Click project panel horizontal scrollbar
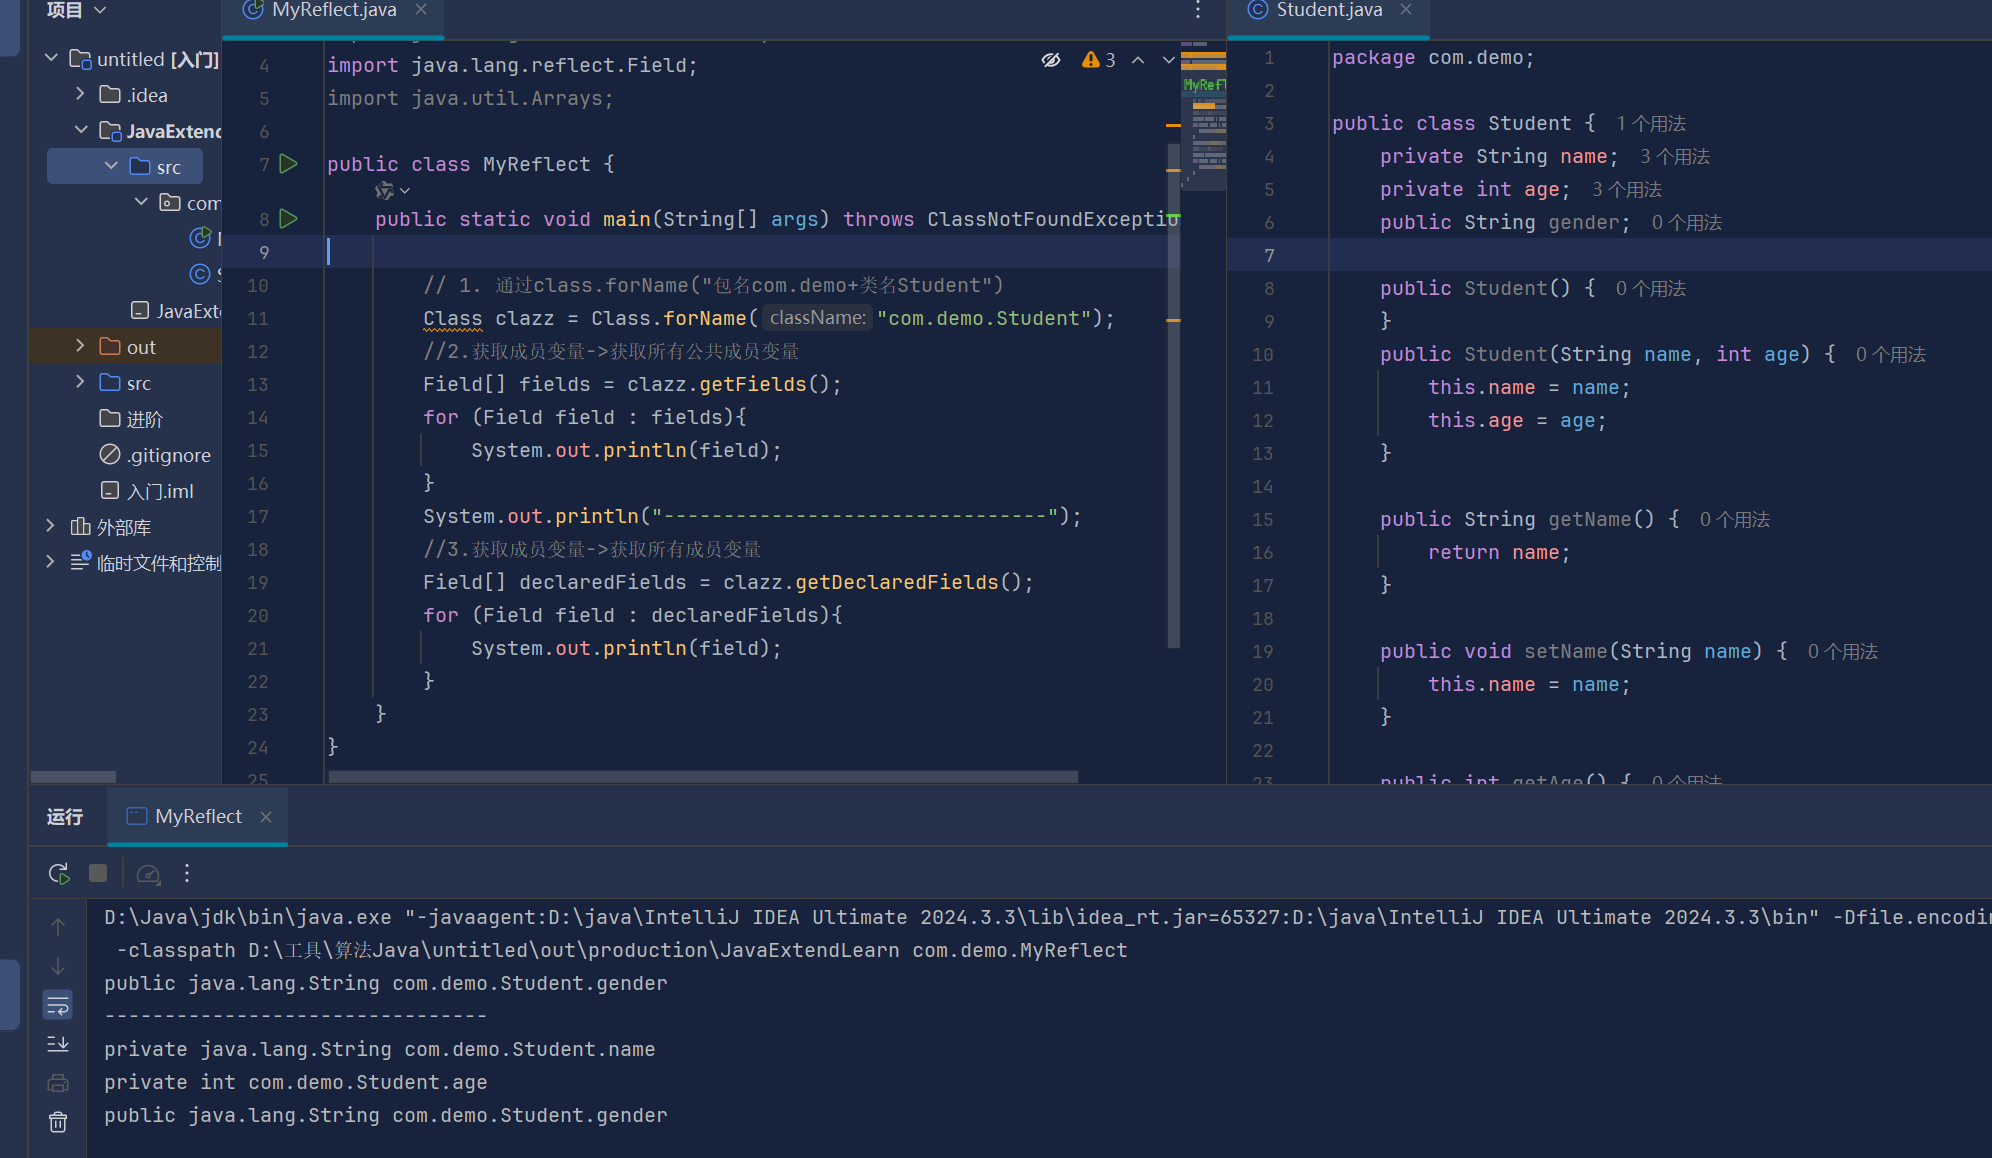The height and width of the screenshot is (1158, 1992). (73, 776)
